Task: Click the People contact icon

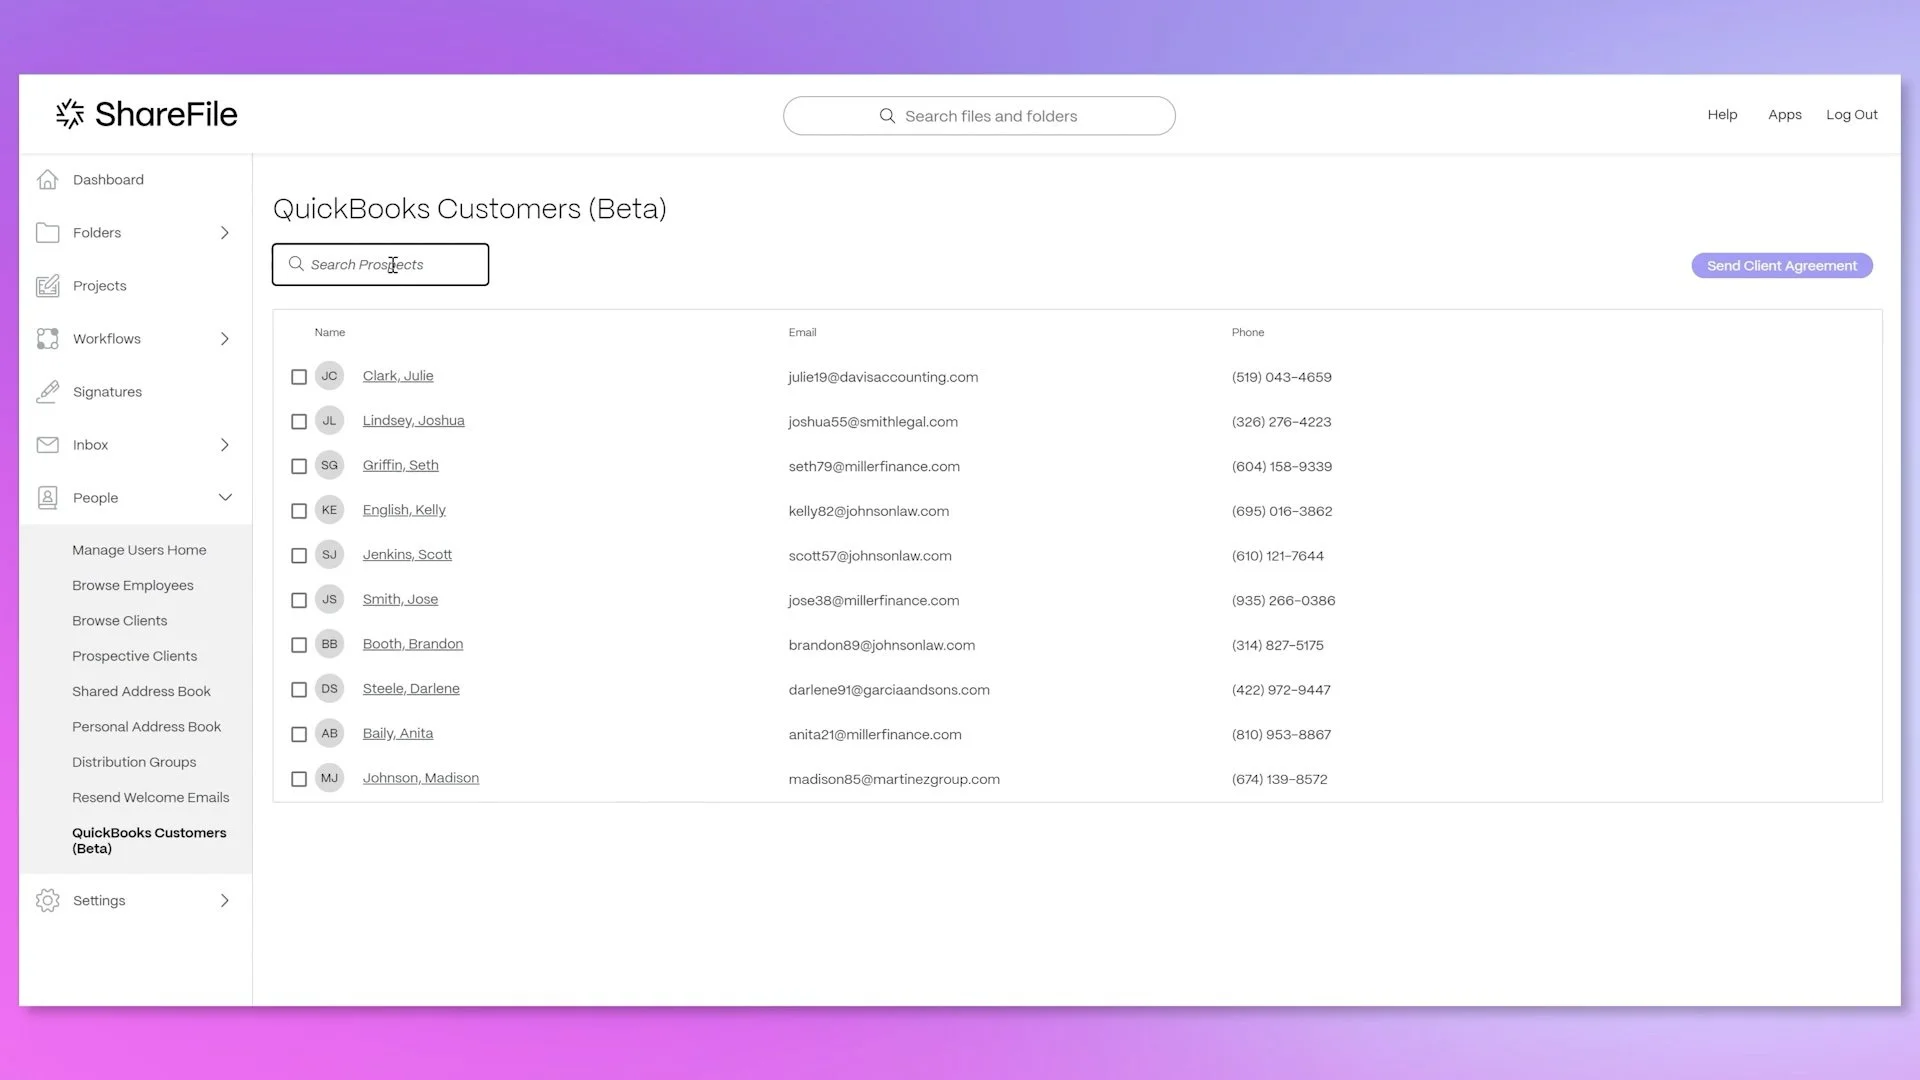Action: (x=47, y=498)
